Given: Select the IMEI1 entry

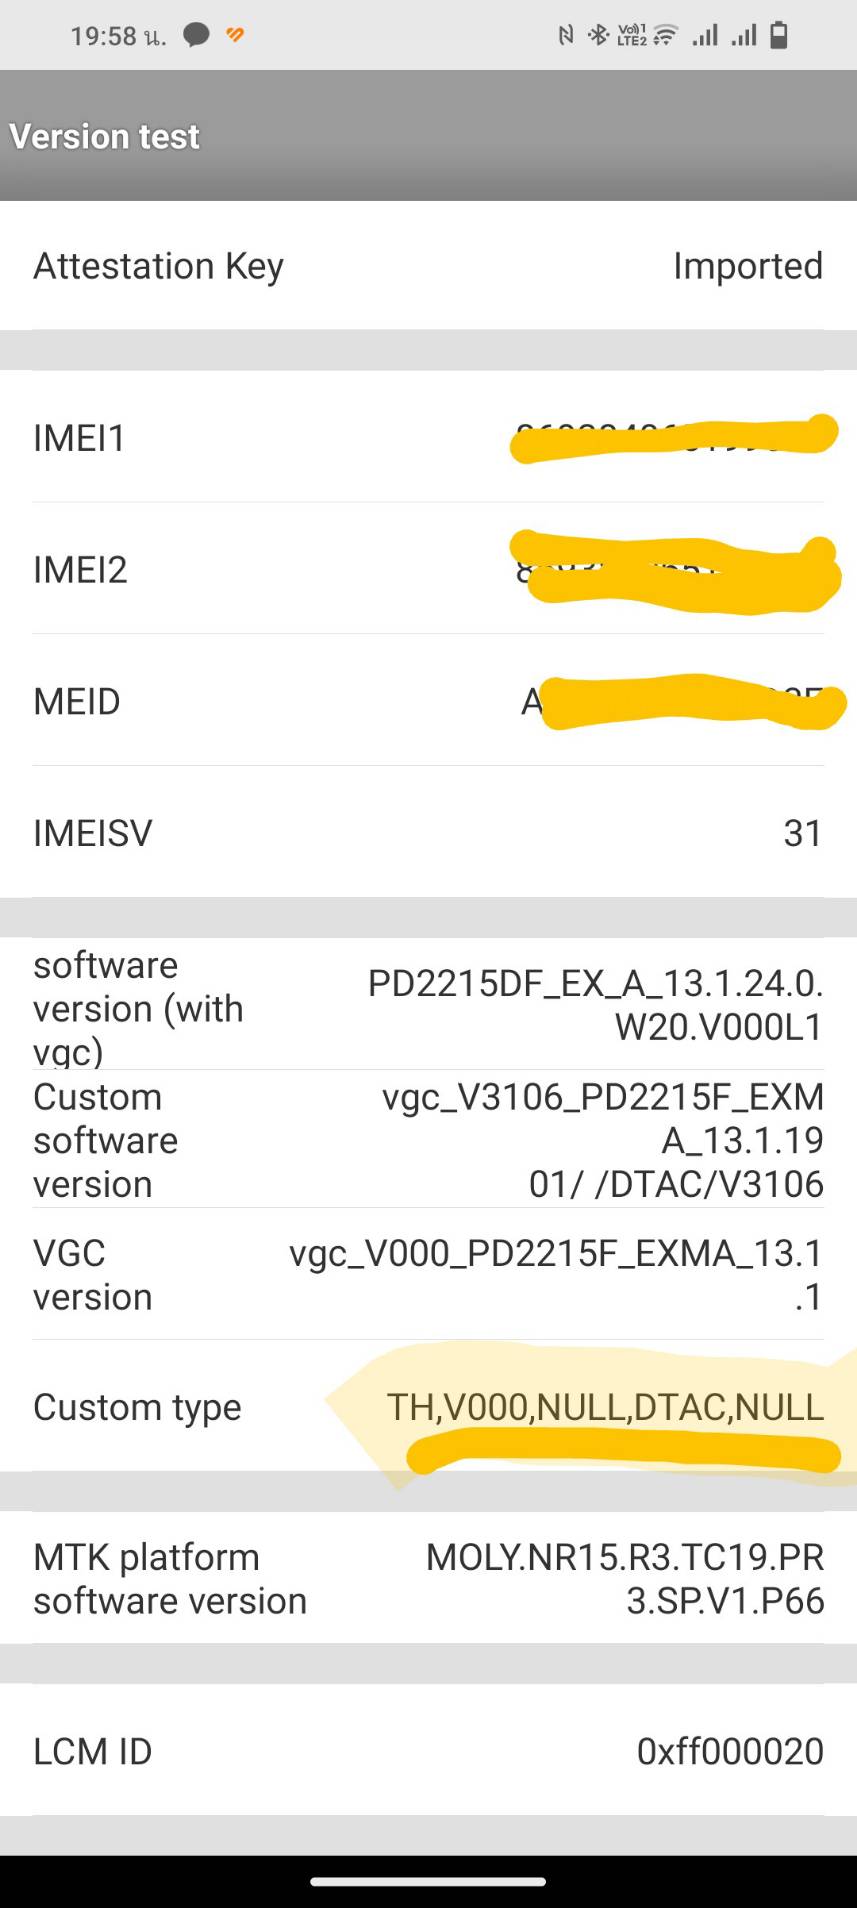Looking at the screenshot, I should (428, 438).
